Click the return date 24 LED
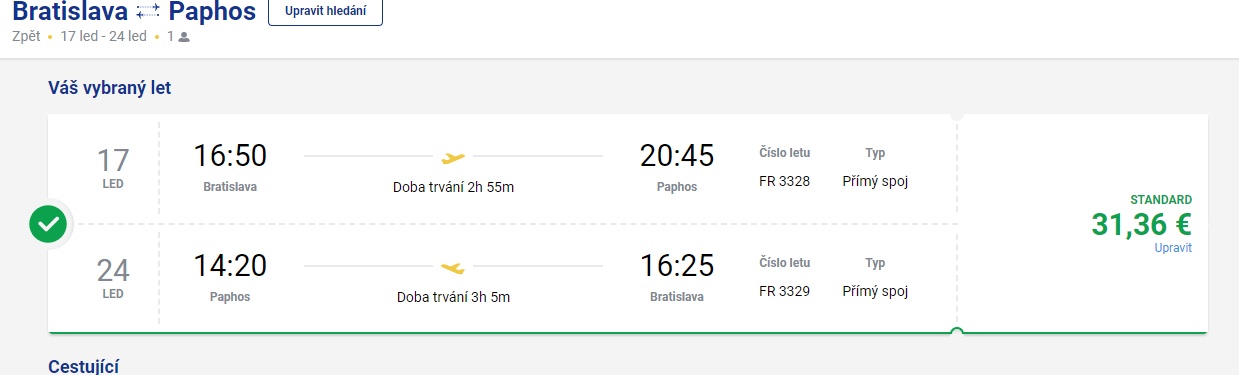 point(113,278)
